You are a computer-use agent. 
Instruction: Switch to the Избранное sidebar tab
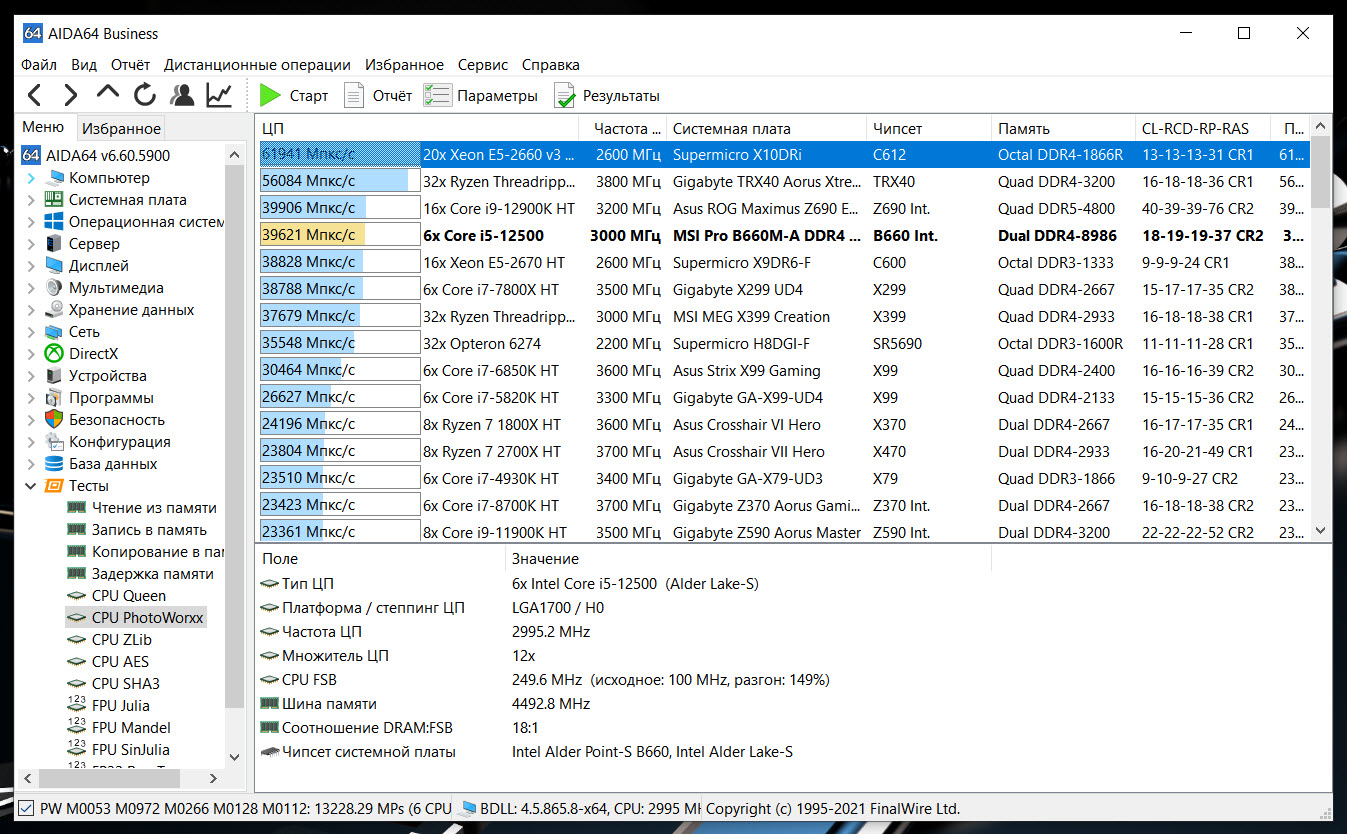[121, 128]
